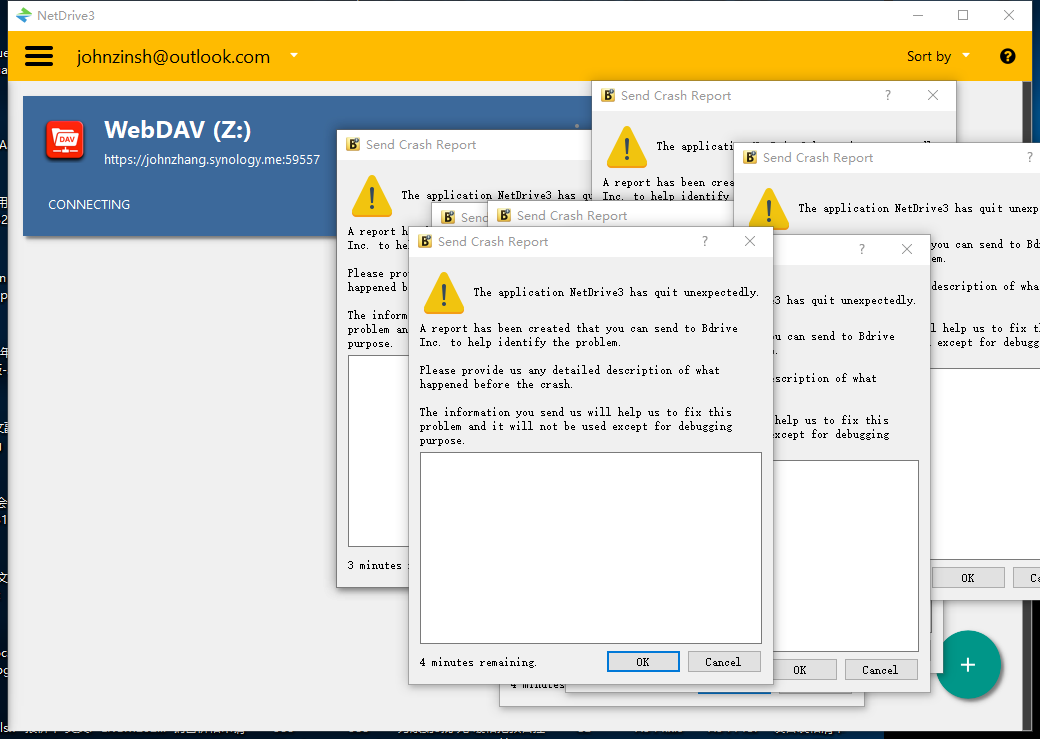Open the NetDrive3 hamburger menu
Image resolution: width=1040 pixels, height=739 pixels.
[x=38, y=56]
